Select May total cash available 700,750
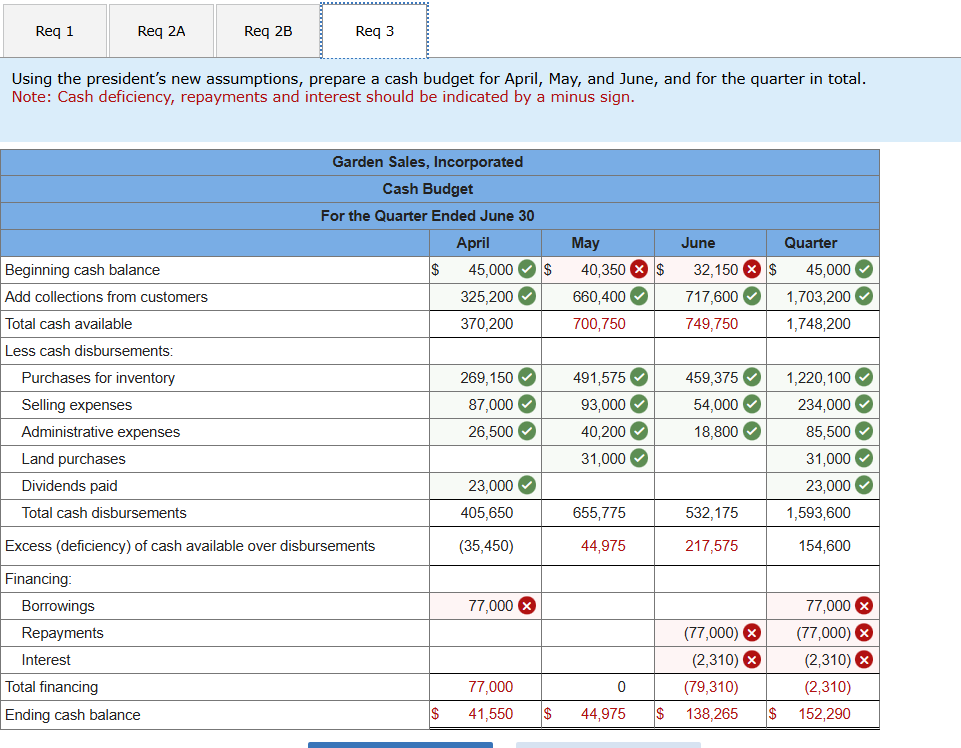The width and height of the screenshot is (961, 748). (599, 324)
